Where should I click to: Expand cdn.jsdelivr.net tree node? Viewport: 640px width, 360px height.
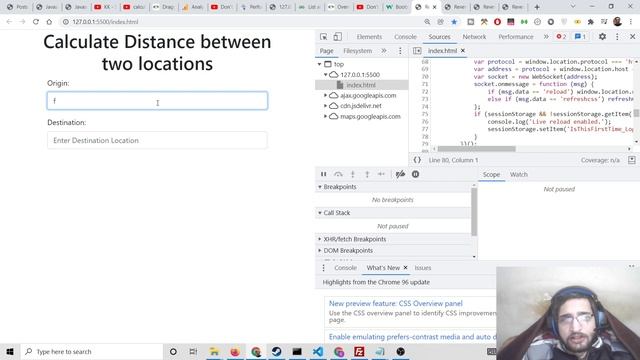(x=326, y=106)
